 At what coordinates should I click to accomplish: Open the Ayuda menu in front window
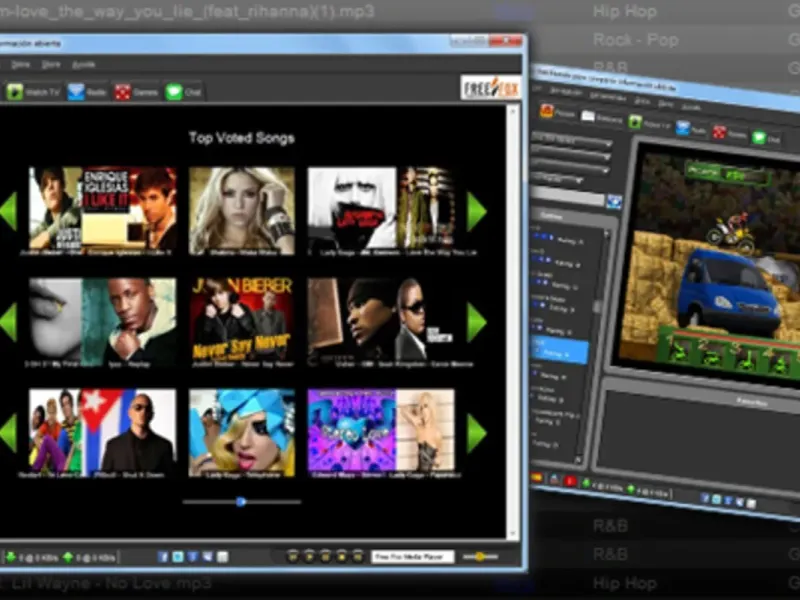(x=83, y=65)
